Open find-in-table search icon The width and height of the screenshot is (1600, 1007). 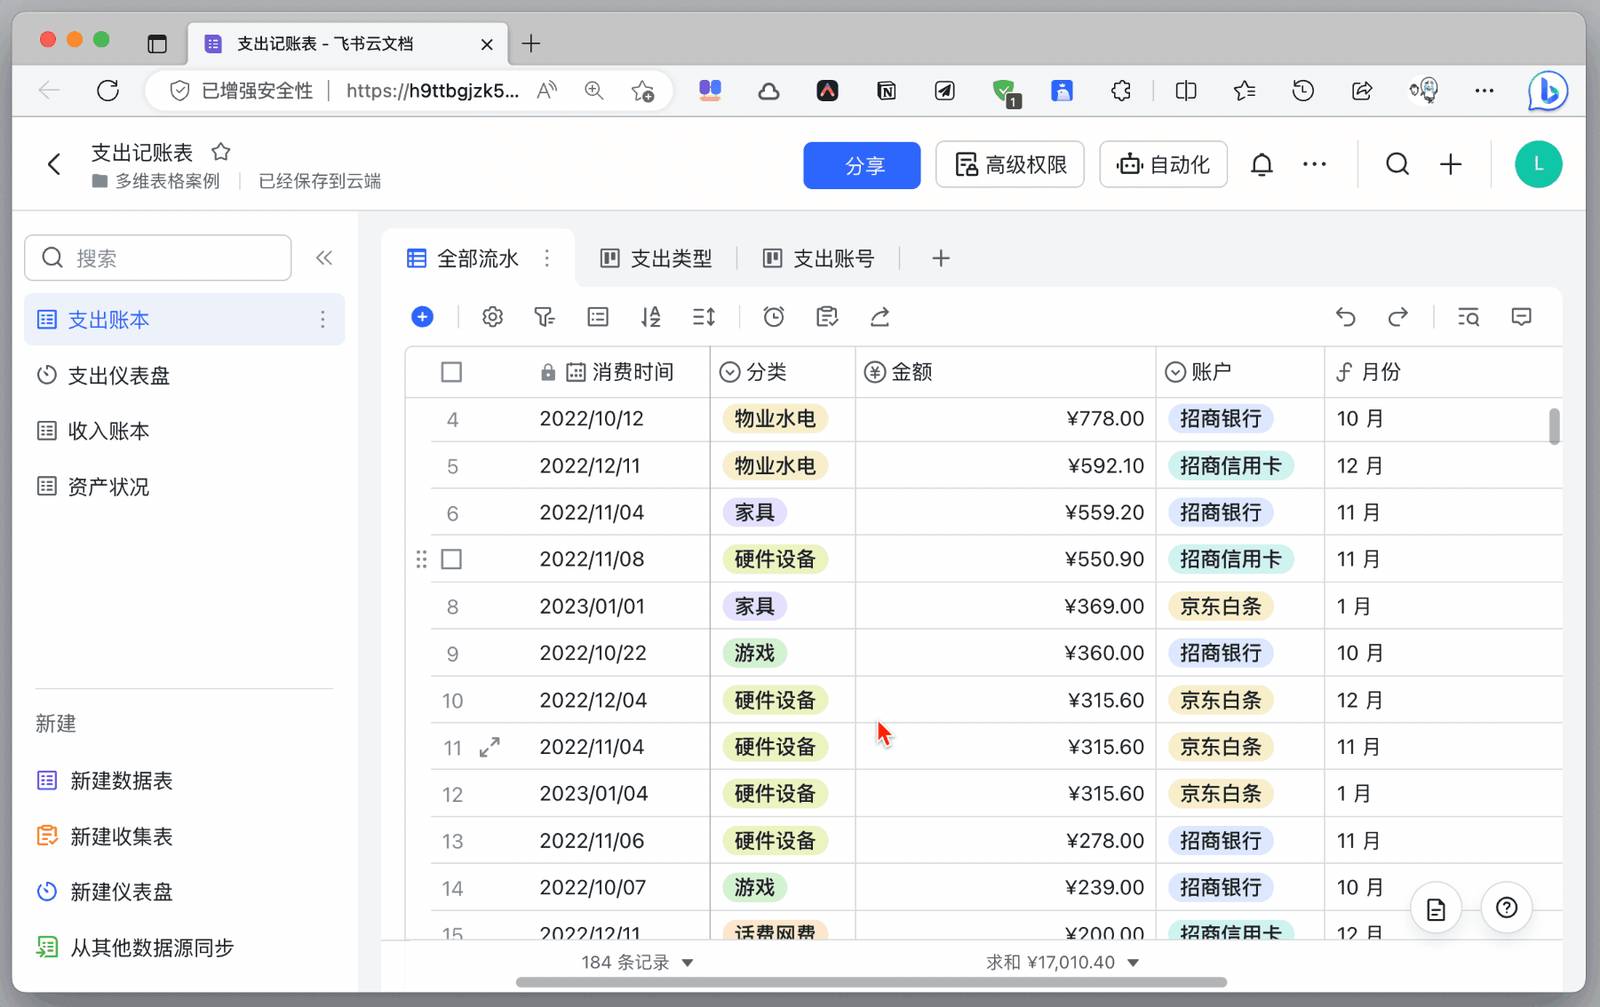(1468, 317)
